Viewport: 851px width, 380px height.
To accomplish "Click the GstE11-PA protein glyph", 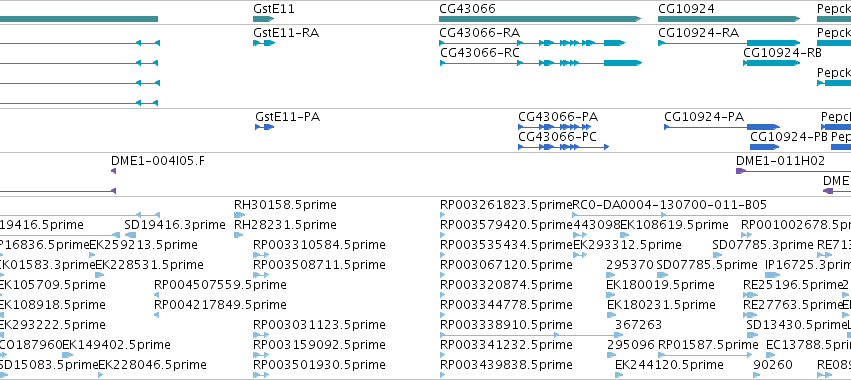I will 264,127.
